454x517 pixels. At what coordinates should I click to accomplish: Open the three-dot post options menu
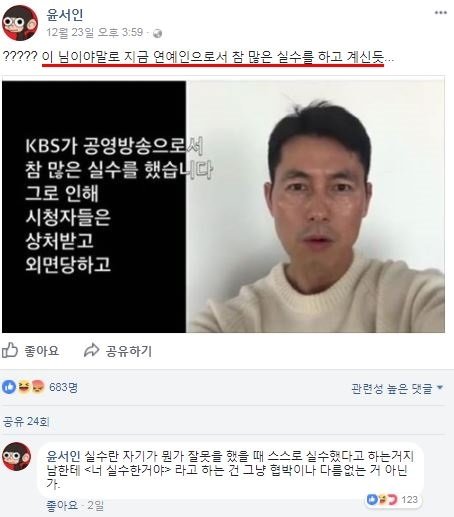click(x=440, y=13)
